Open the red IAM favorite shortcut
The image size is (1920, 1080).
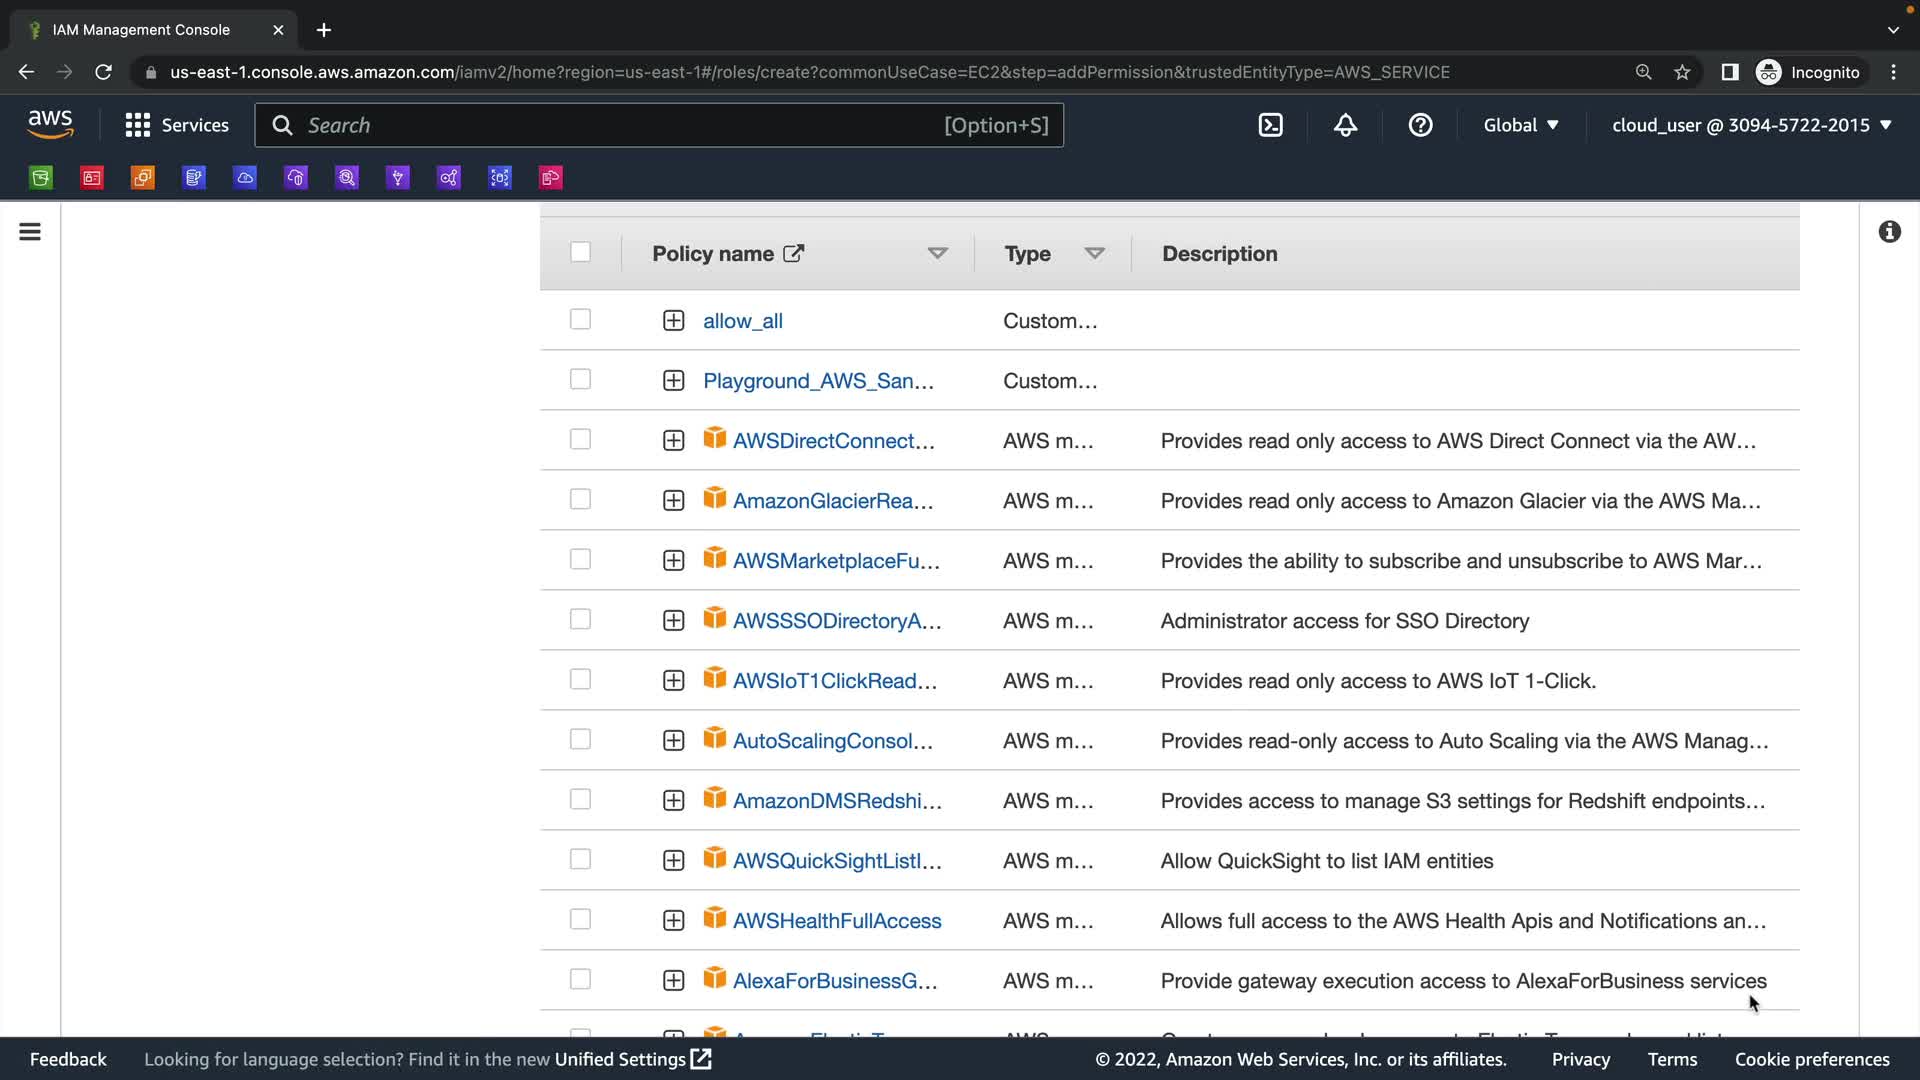coord(92,178)
